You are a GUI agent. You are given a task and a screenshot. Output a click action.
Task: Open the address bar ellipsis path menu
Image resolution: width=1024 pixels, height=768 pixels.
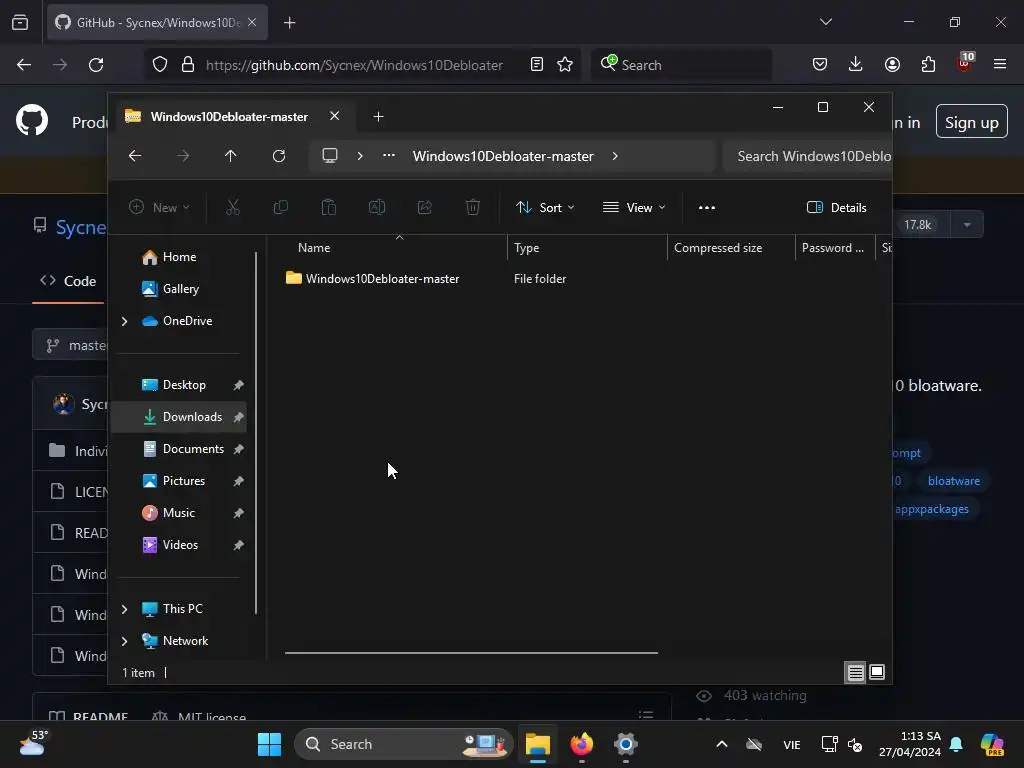coord(389,156)
